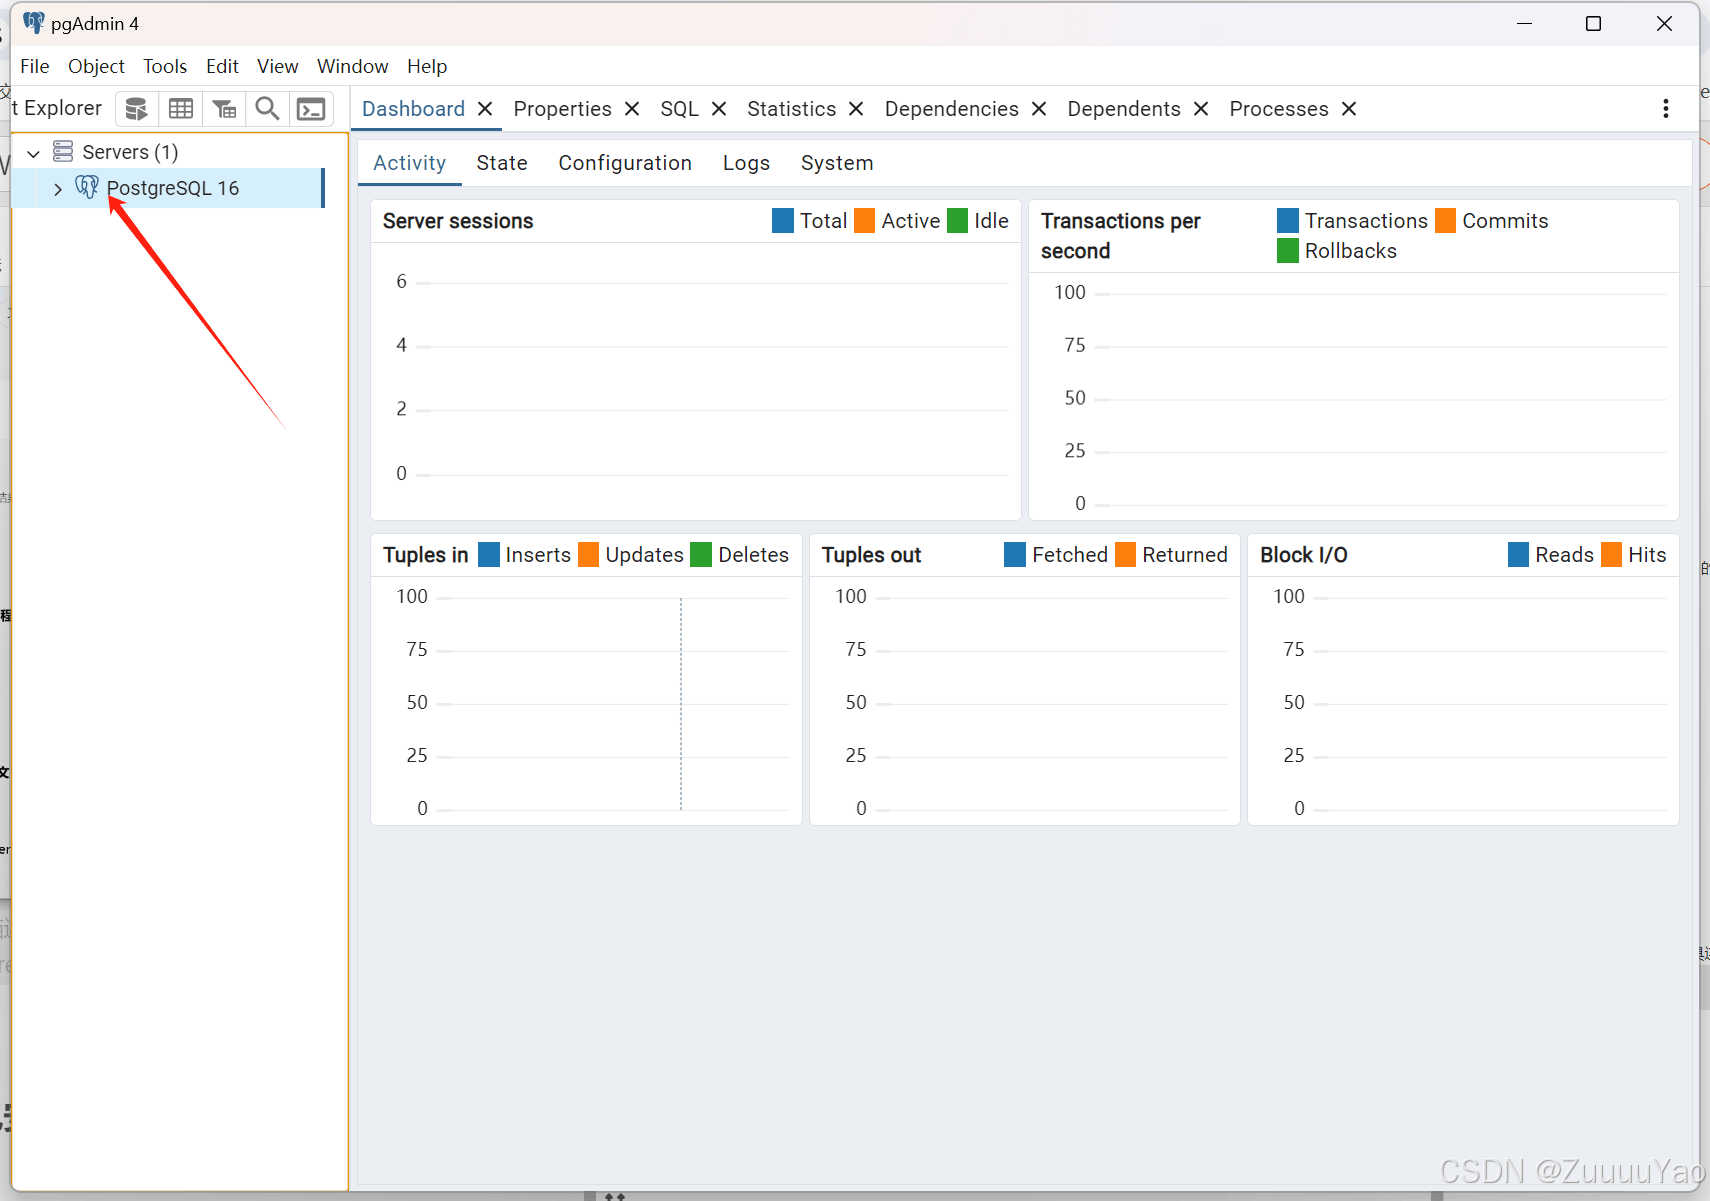
Task: Switch to the Processes tab
Action: (x=1279, y=109)
